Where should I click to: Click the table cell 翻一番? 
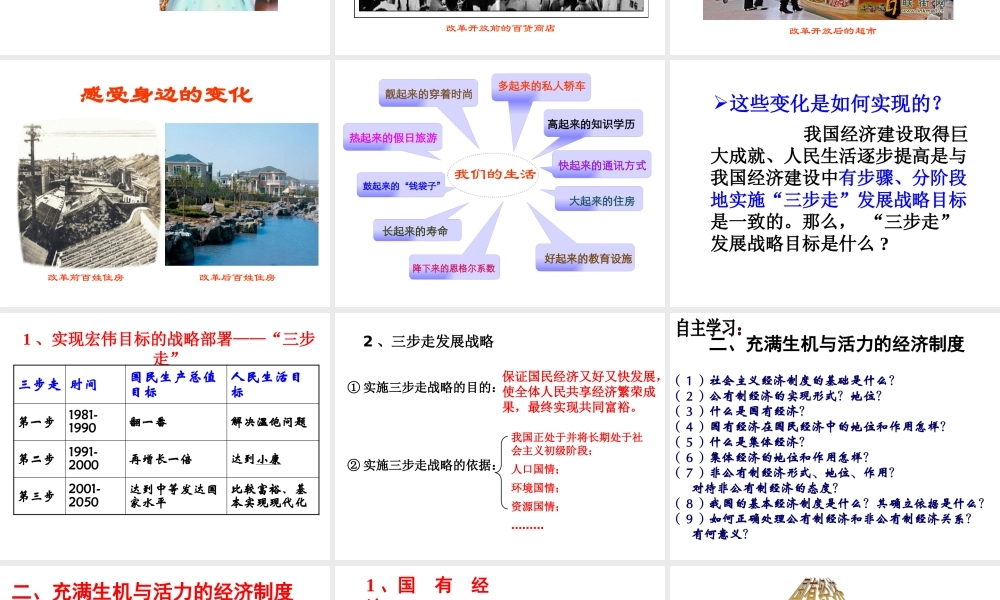(176, 421)
